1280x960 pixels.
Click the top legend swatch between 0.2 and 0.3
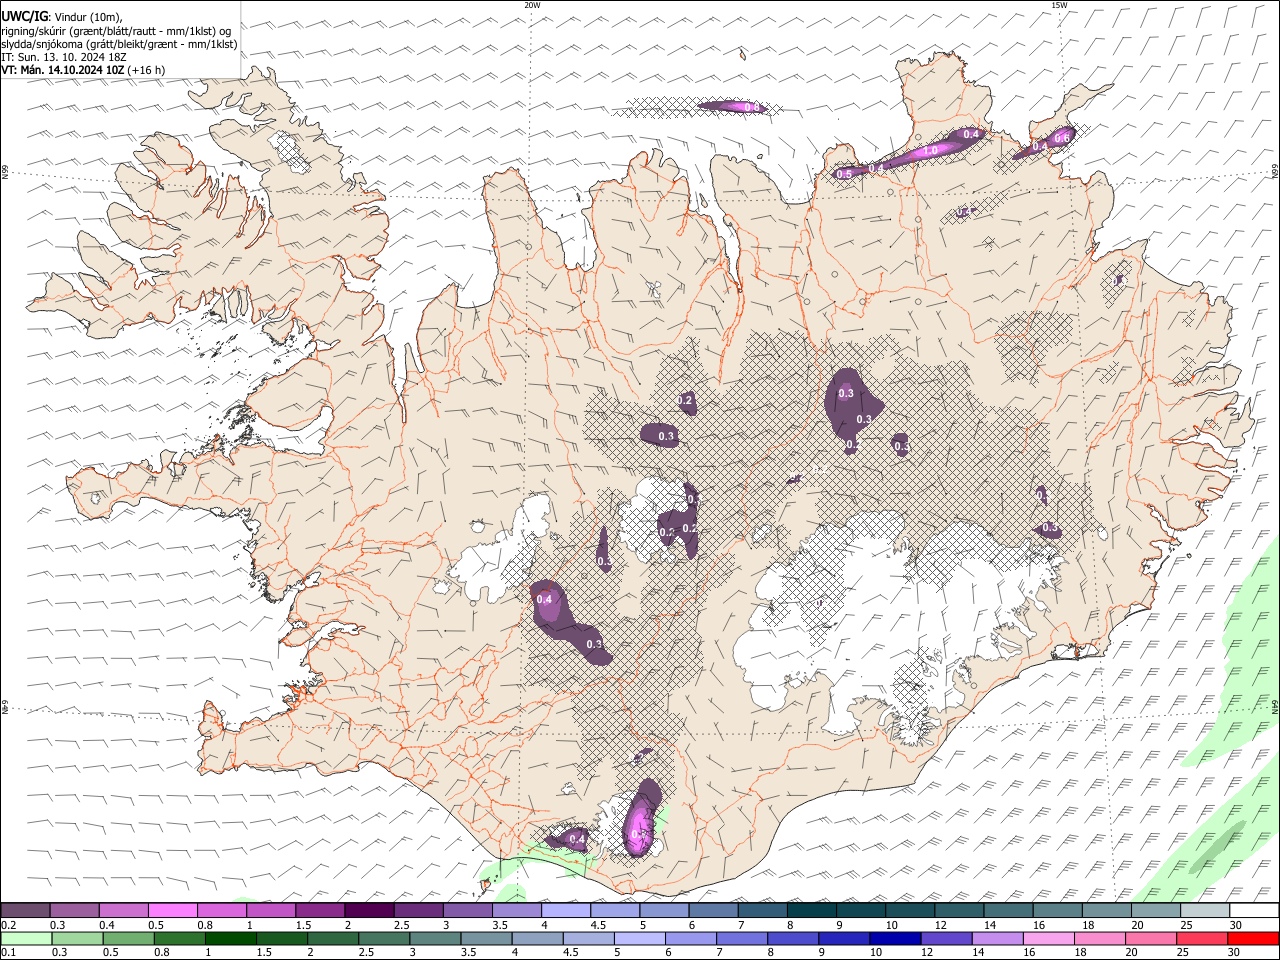click(25, 911)
